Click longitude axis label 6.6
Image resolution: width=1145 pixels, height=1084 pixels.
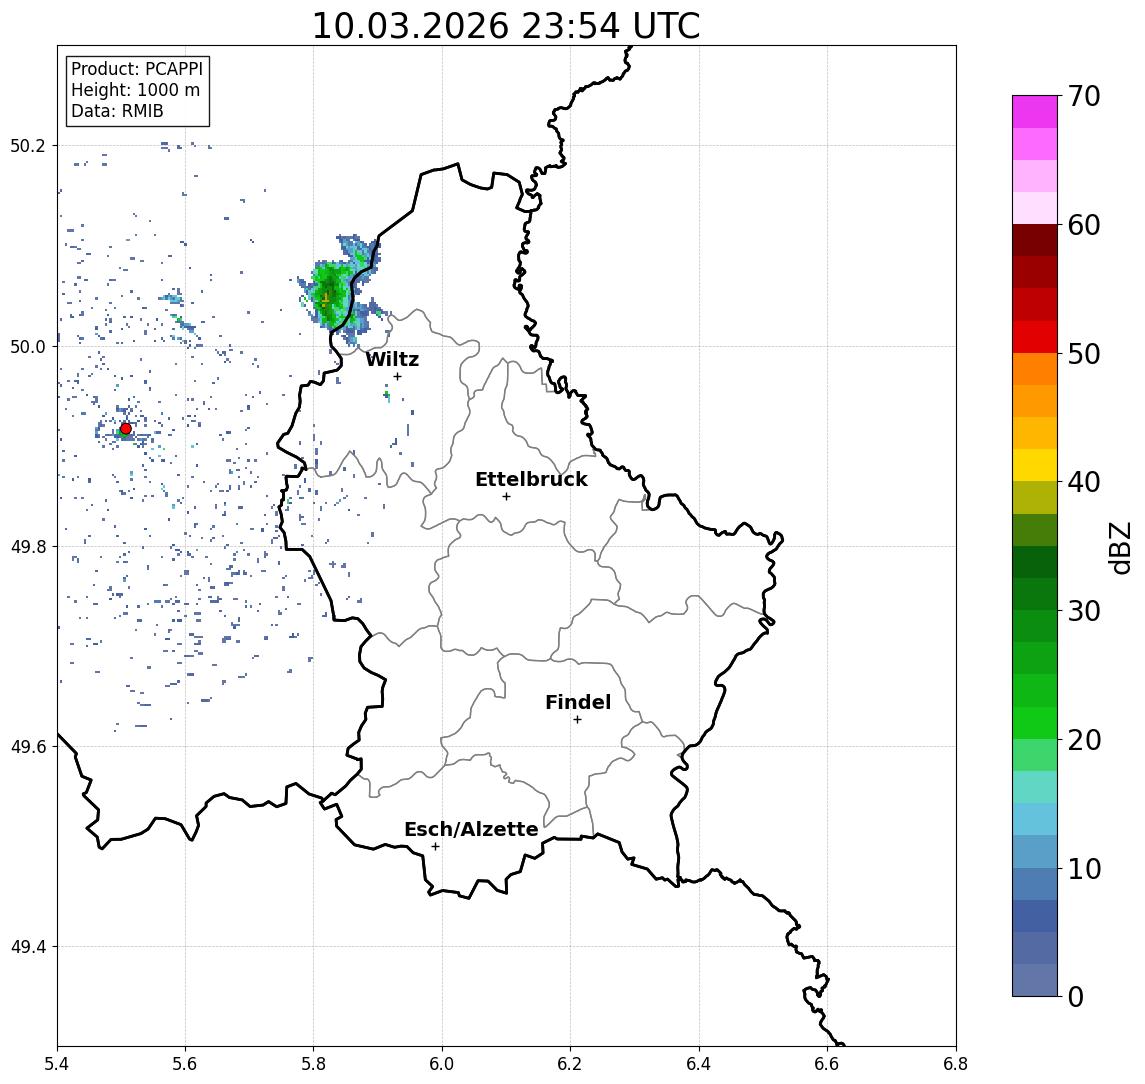coord(827,1064)
